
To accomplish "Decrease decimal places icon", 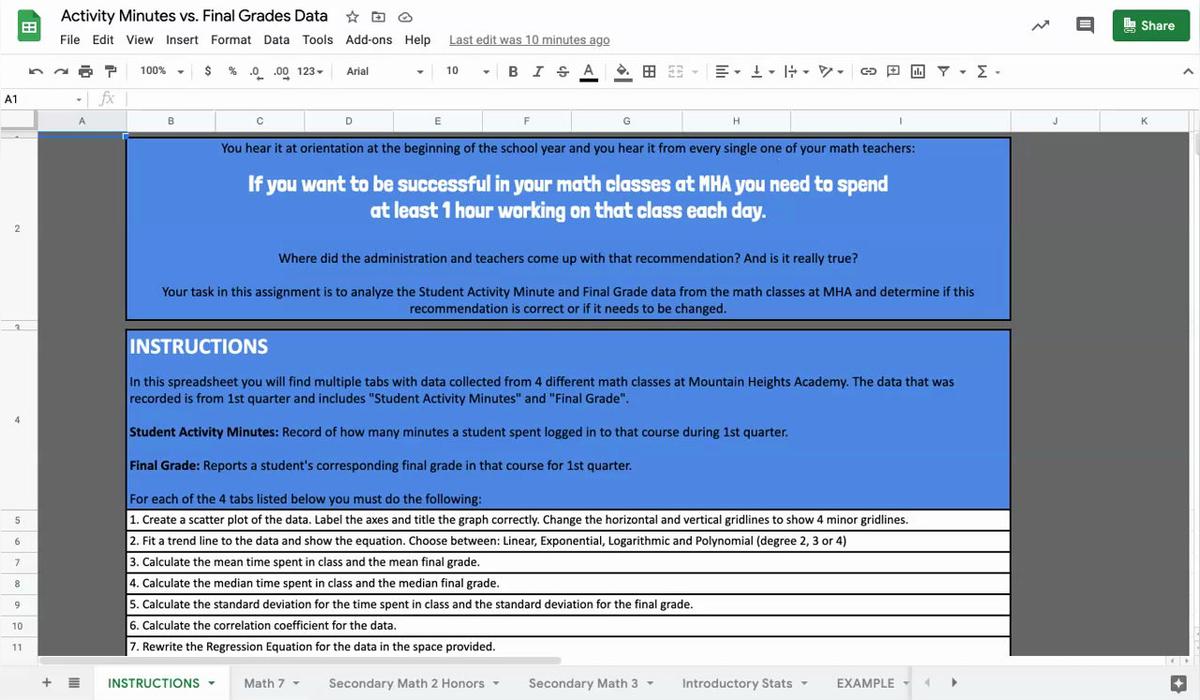I will coord(256,71).
